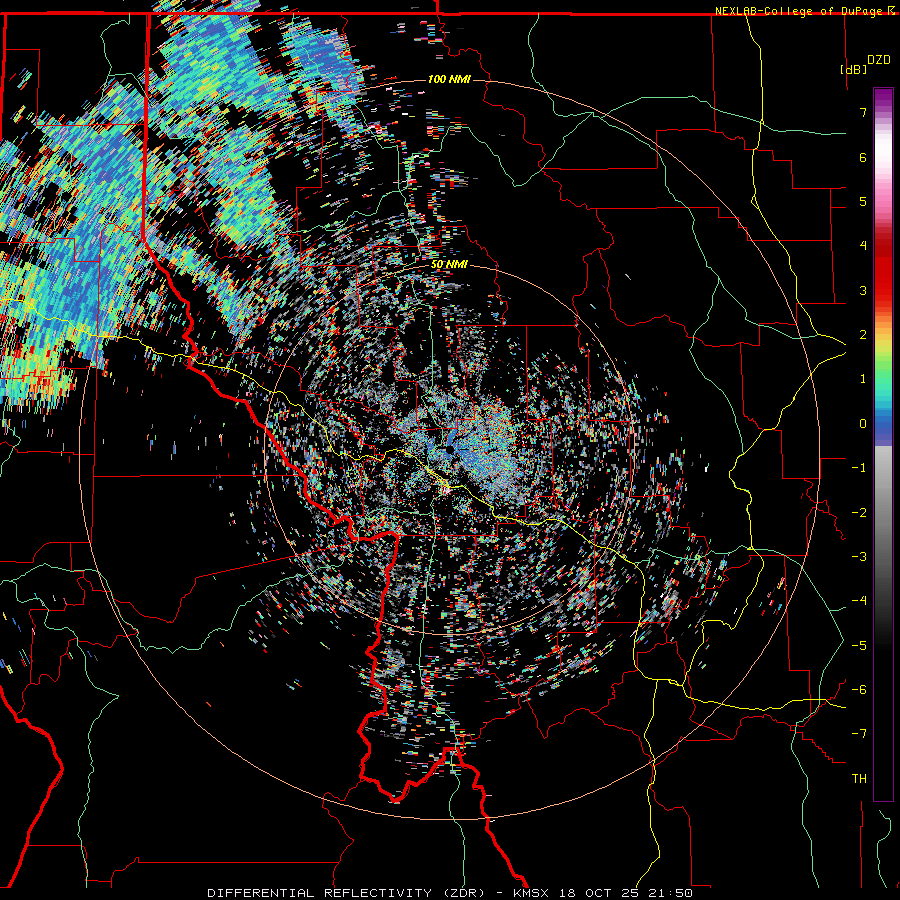This screenshot has height=900, width=900.
Task: Click the 0 value on the scale
Action: coord(863,424)
